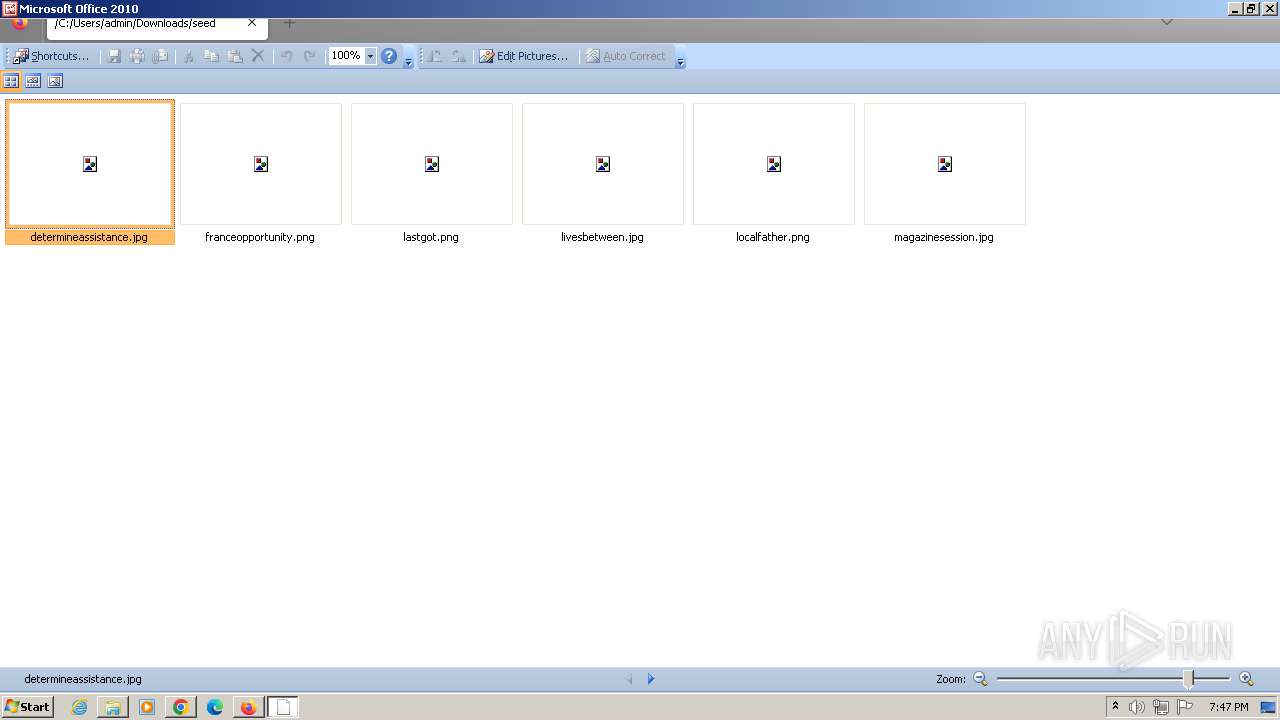Image resolution: width=1280 pixels, height=720 pixels.
Task: Click the magazinesession.jpg file name label
Action: pos(944,237)
